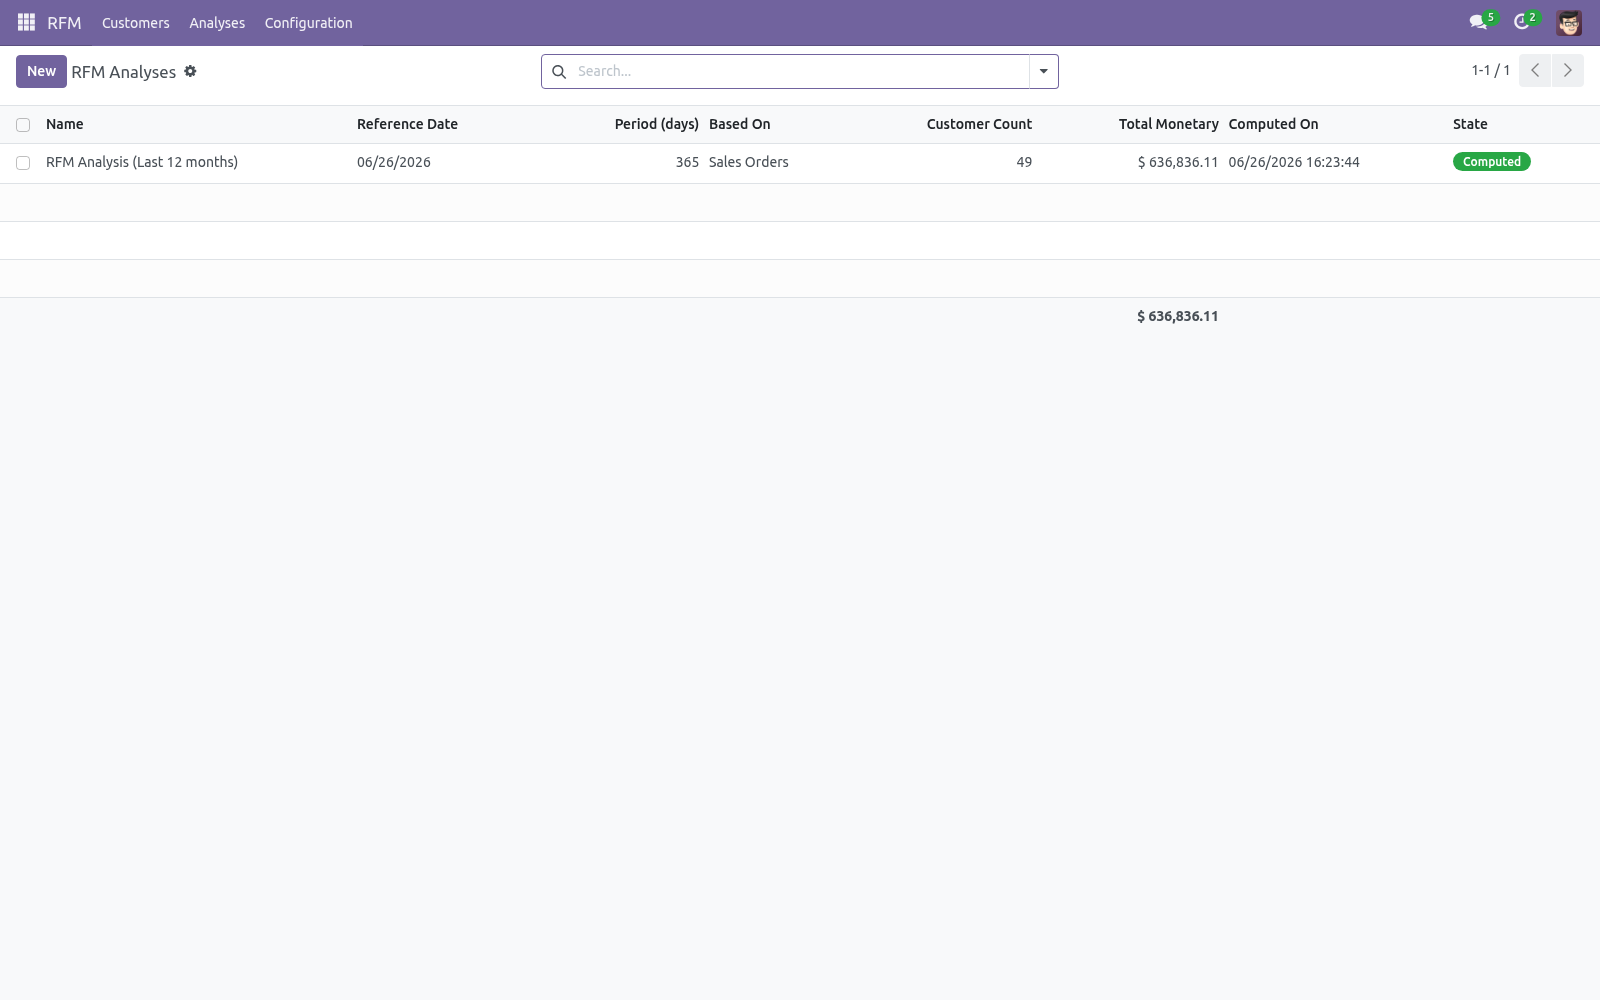The height and width of the screenshot is (1000, 1600).
Task: Click into the Search input field
Action: (800, 71)
